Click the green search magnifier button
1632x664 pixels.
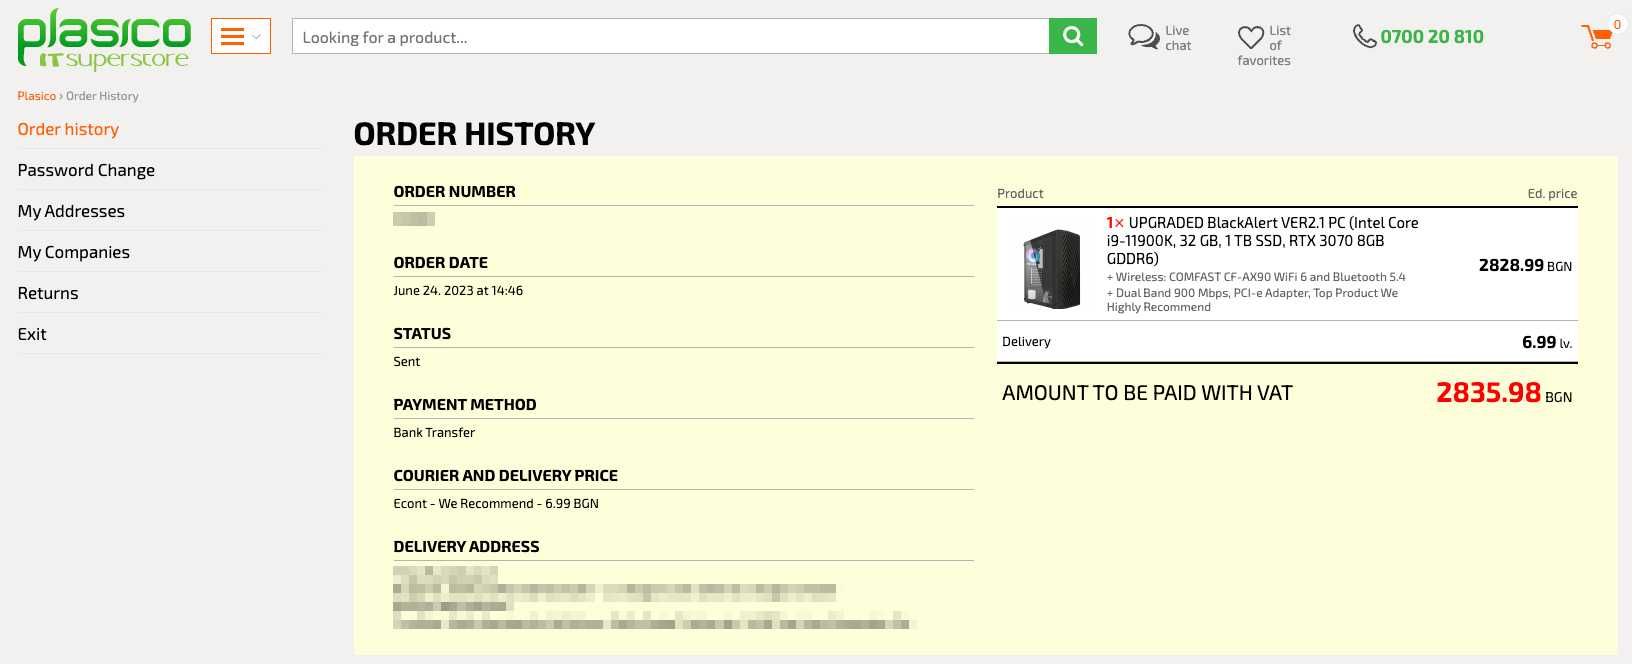tap(1073, 37)
